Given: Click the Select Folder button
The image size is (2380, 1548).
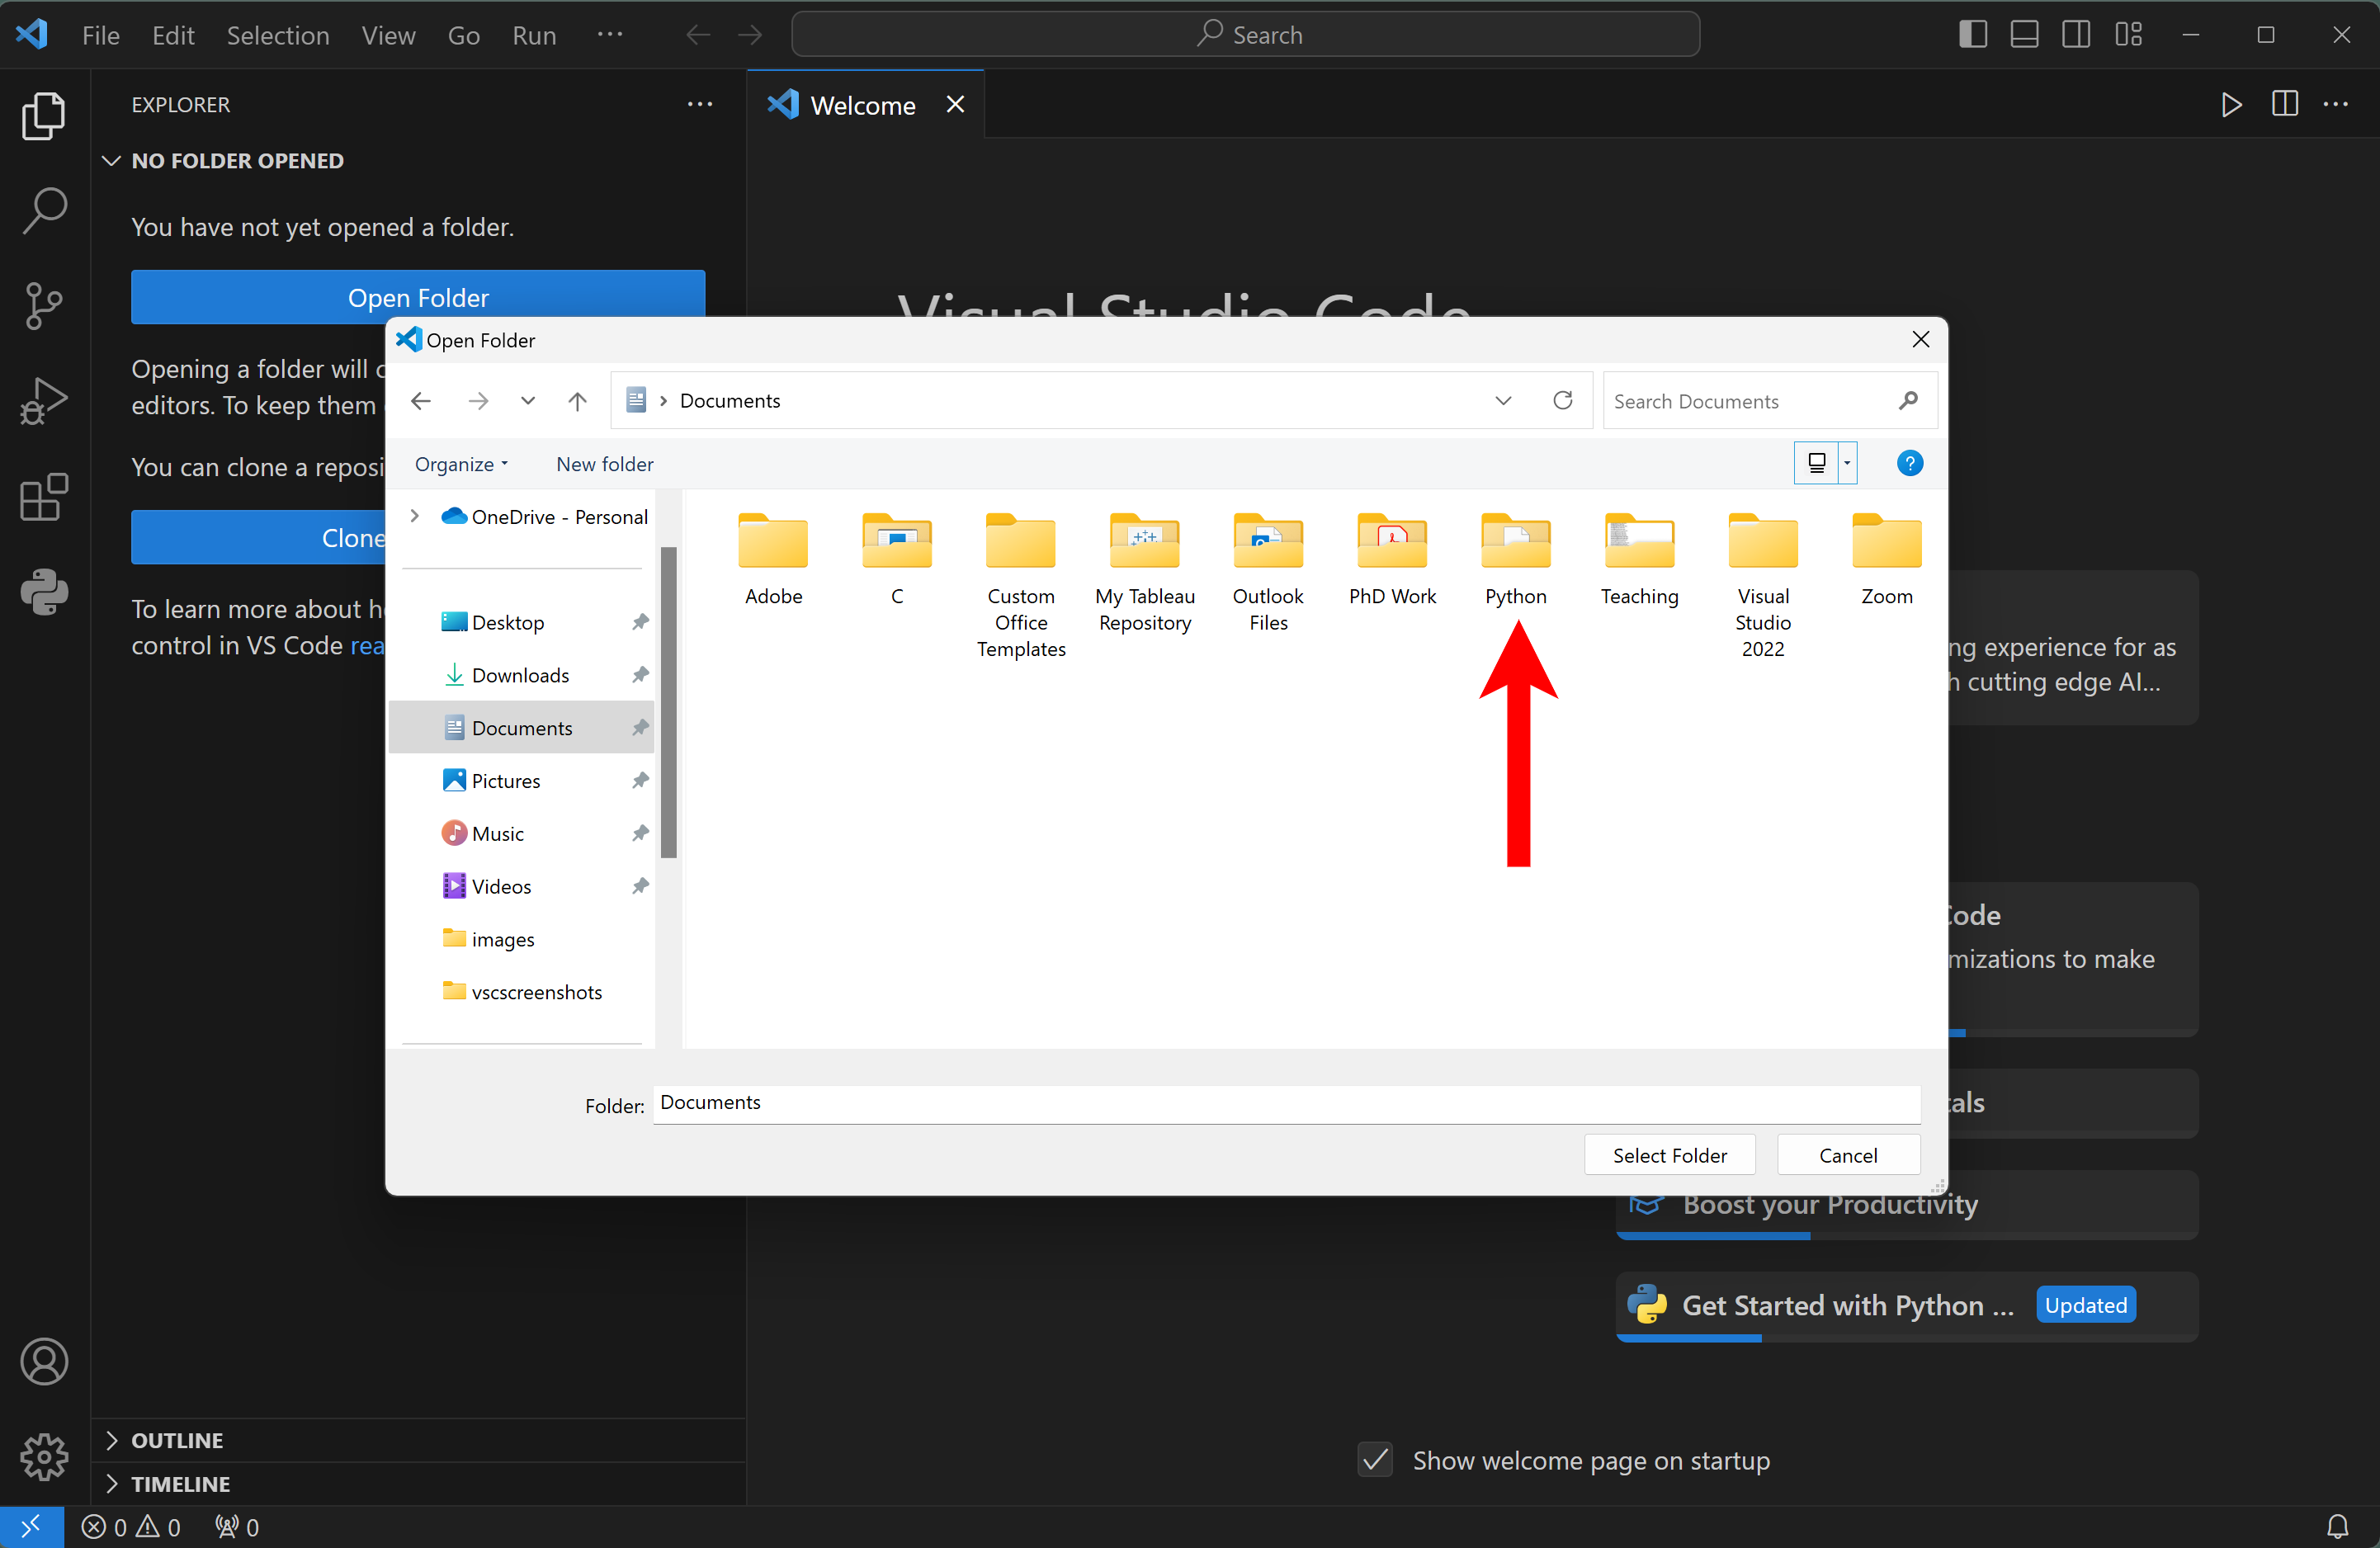Looking at the screenshot, I should pos(1669,1155).
